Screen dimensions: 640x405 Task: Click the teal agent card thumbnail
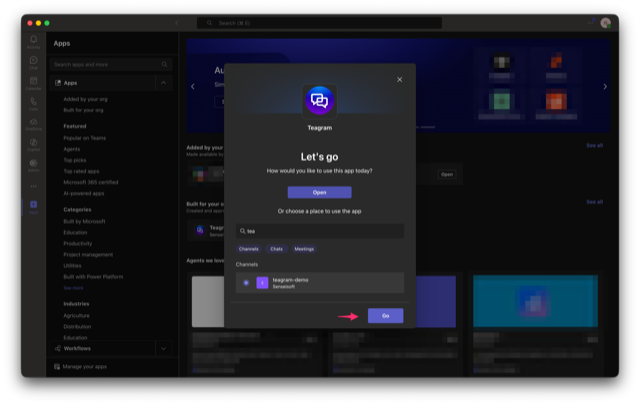535,301
